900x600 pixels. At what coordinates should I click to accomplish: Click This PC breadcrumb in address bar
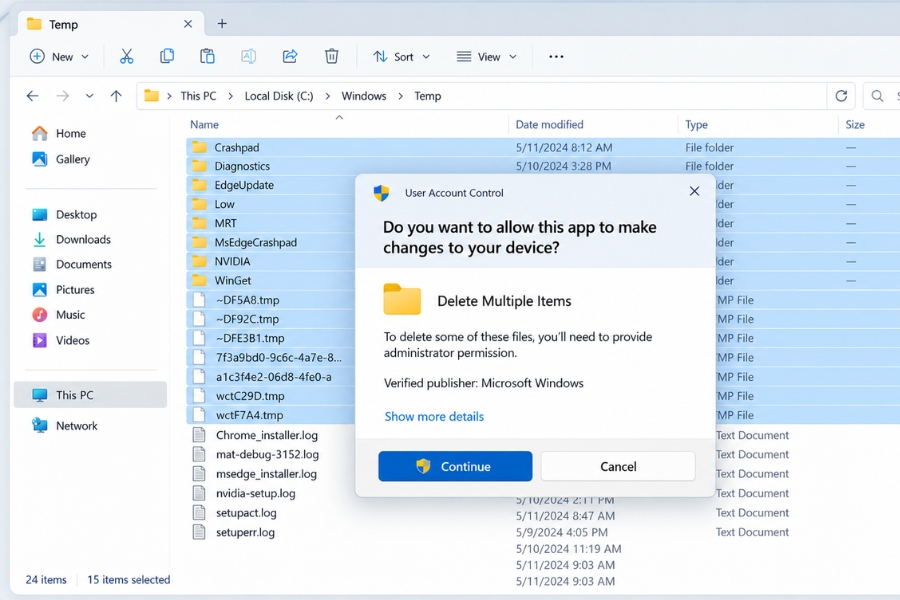tap(199, 96)
